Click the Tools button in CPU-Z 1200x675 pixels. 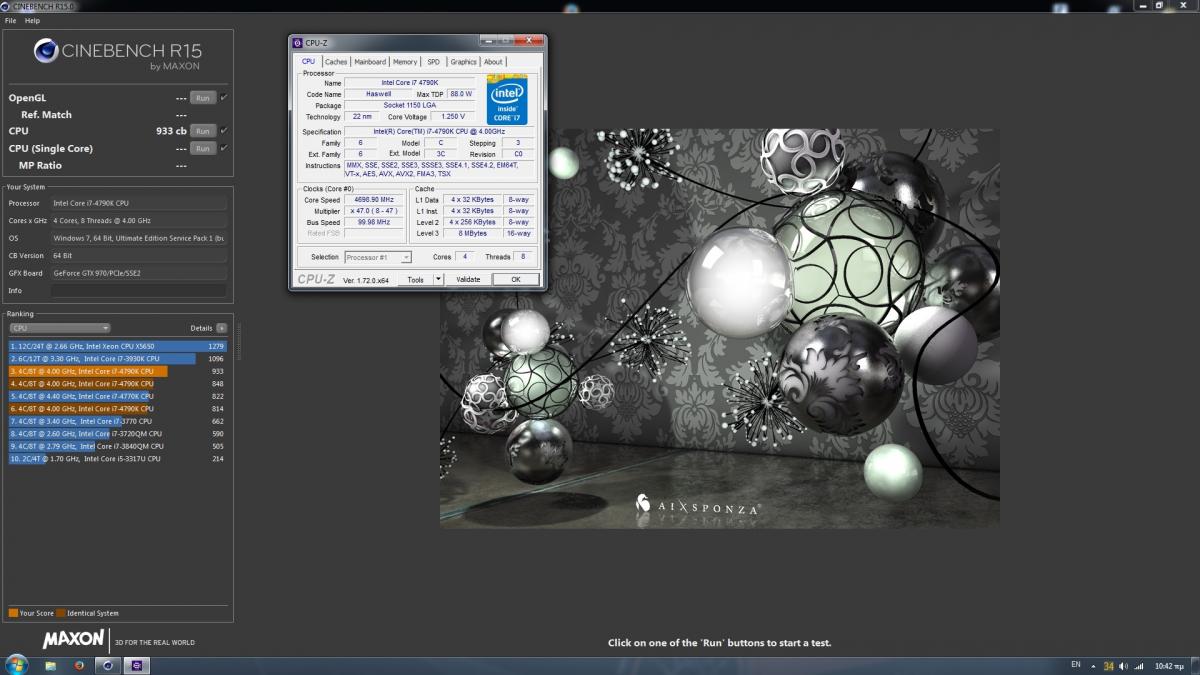pyautogui.click(x=415, y=280)
